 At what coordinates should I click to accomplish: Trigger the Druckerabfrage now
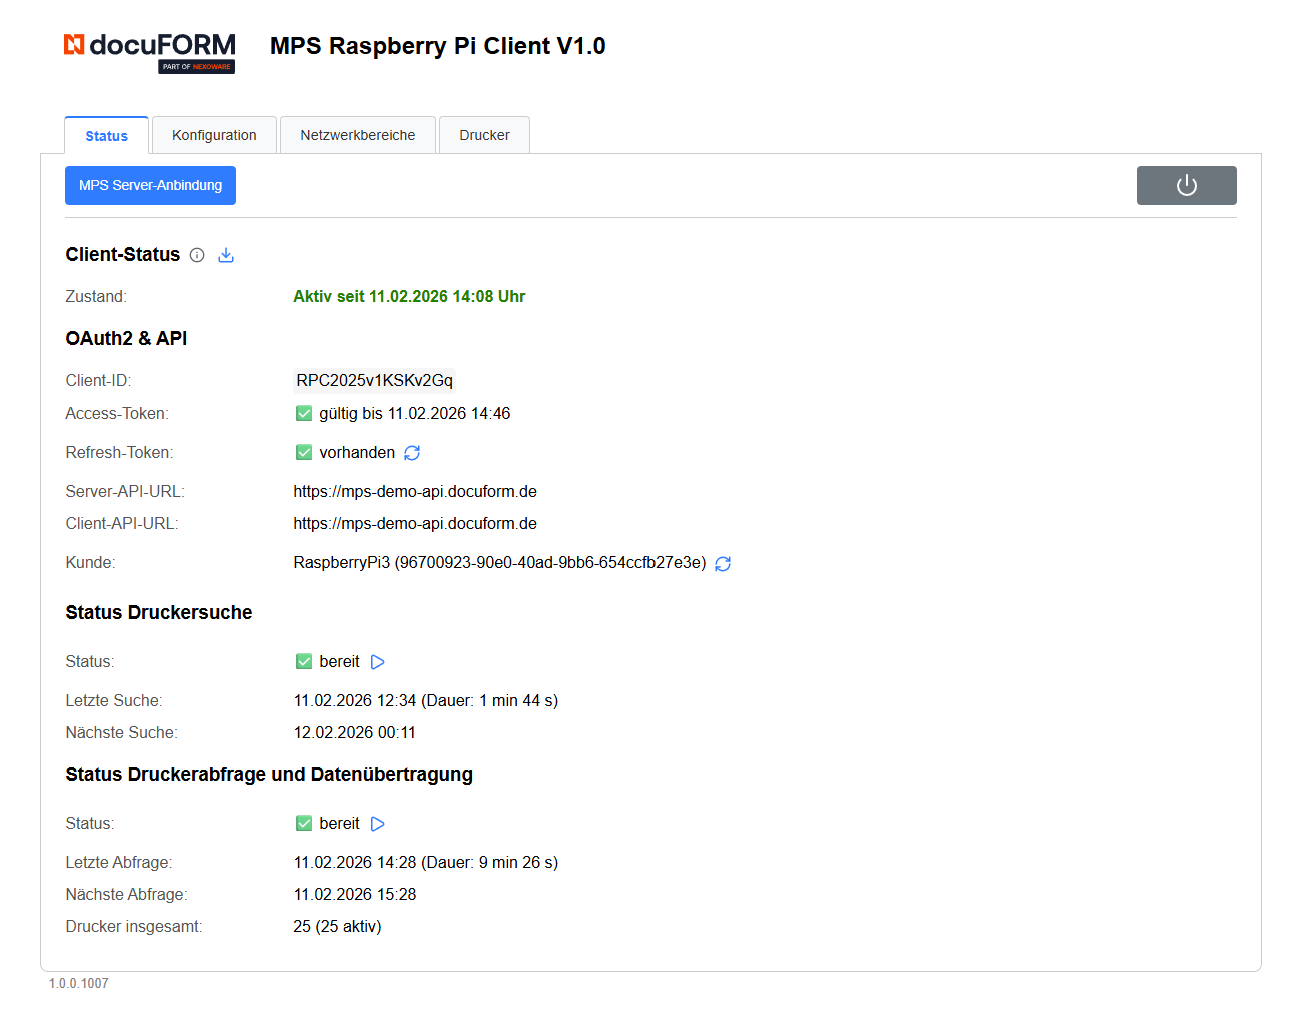click(x=377, y=823)
